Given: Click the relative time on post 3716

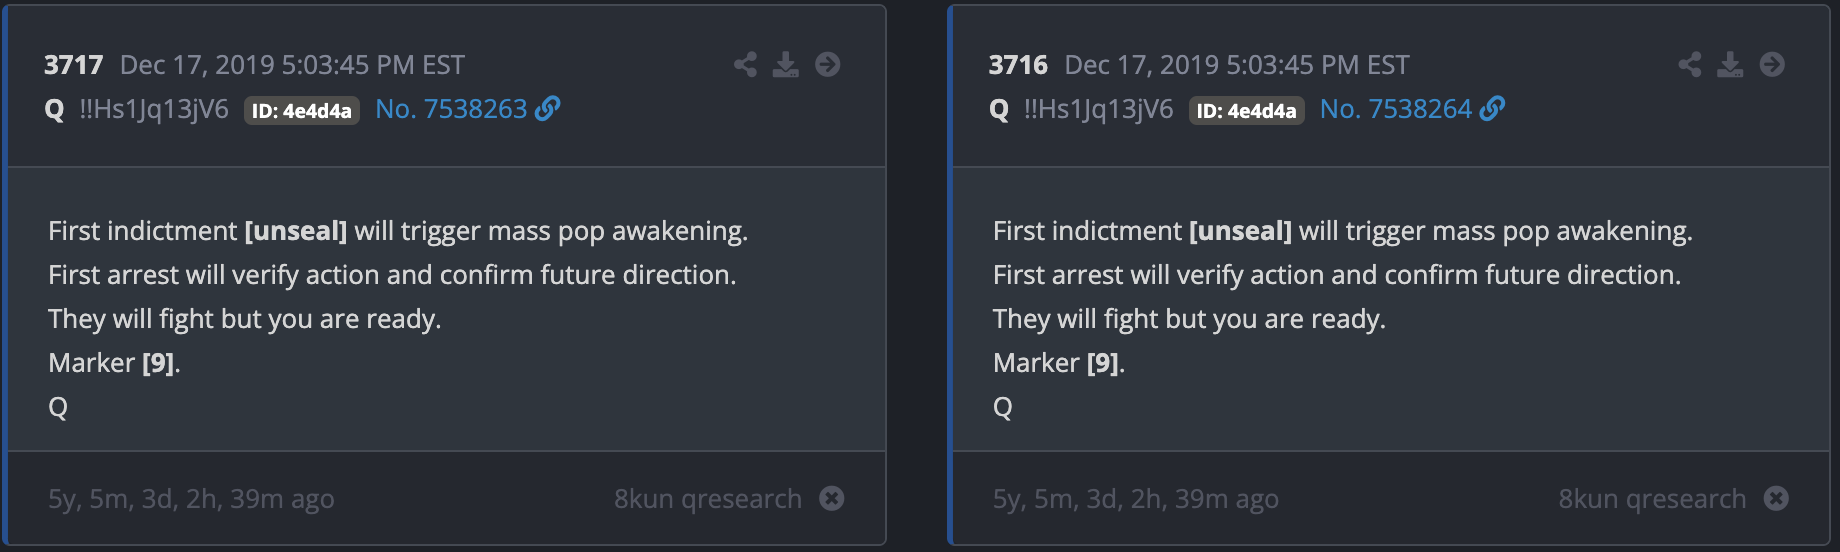Looking at the screenshot, I should coord(1135,498).
